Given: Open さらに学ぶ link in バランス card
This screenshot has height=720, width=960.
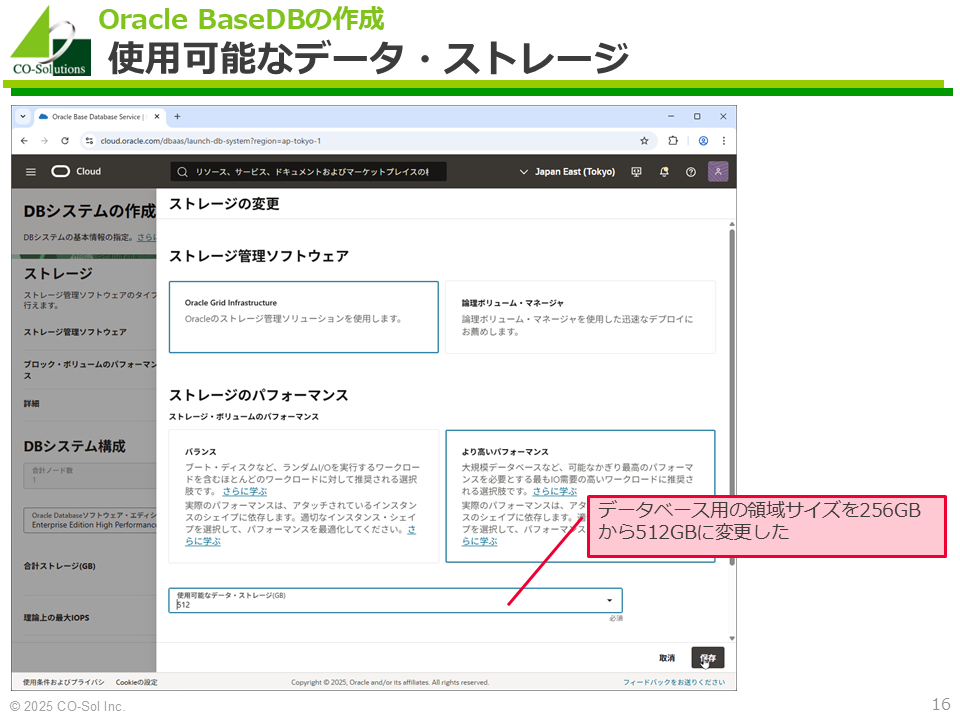Looking at the screenshot, I should click(x=244, y=492).
